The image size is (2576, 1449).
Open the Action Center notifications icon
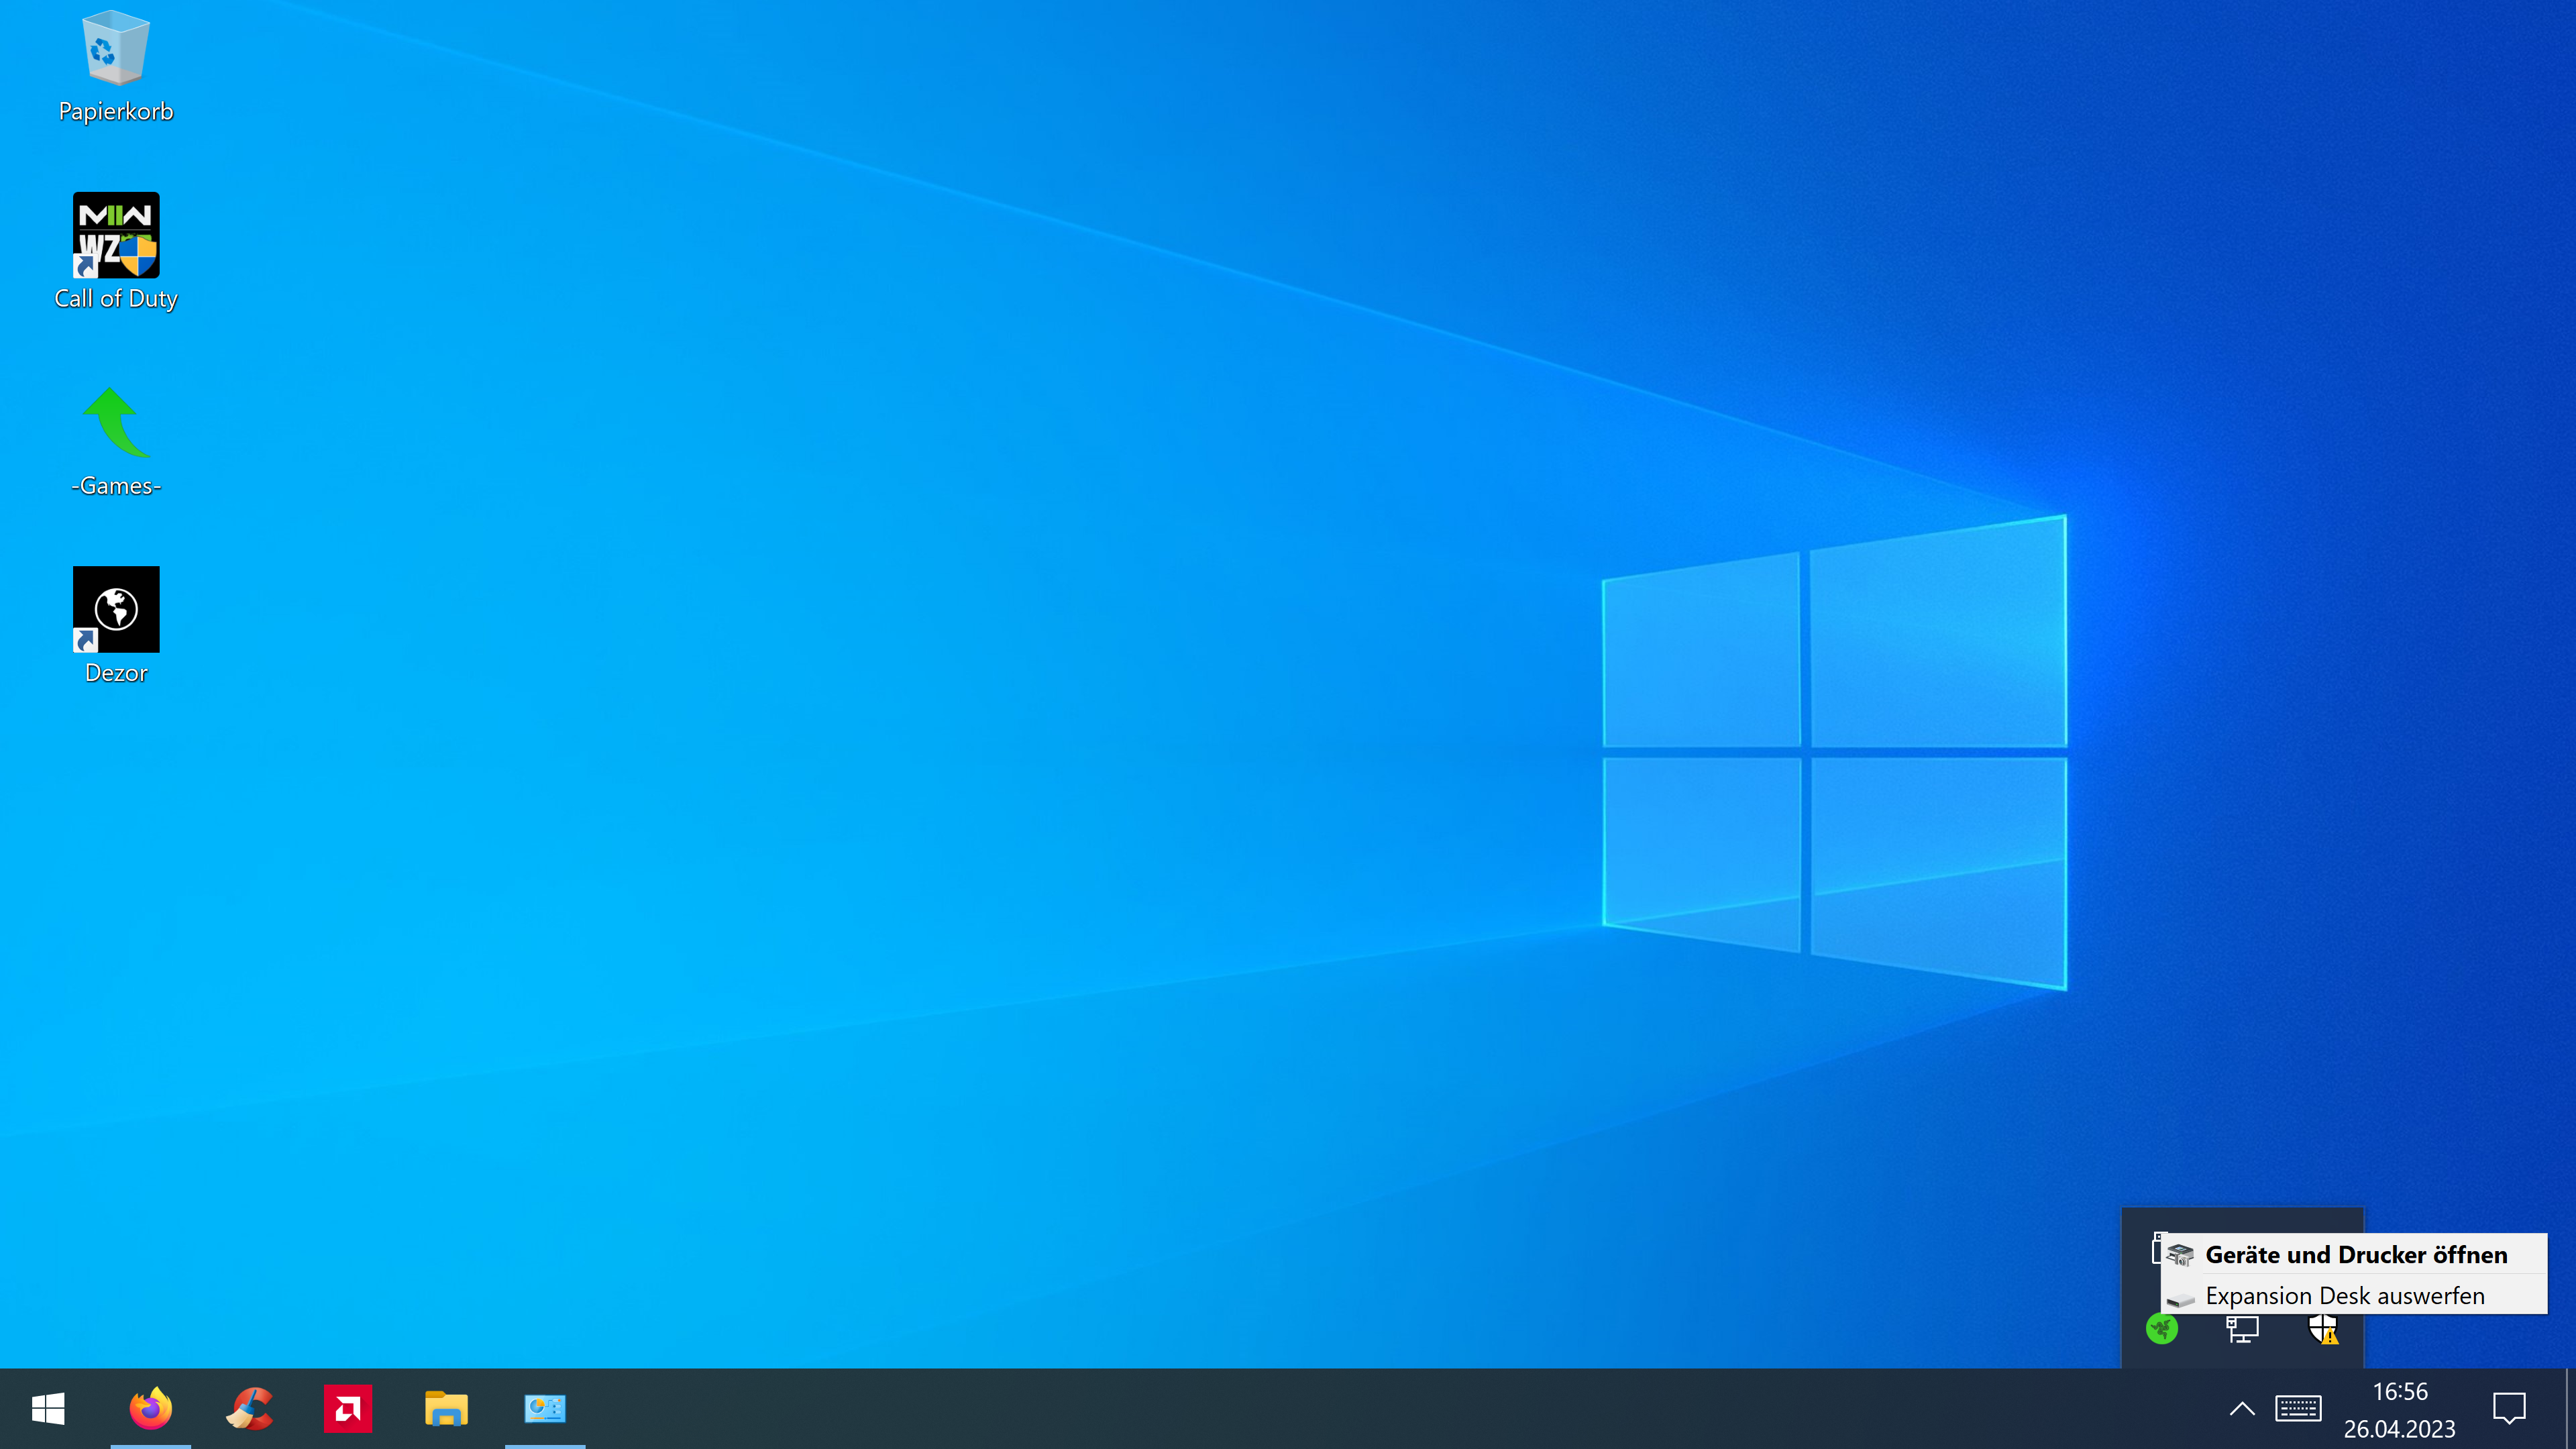[x=2509, y=1409]
